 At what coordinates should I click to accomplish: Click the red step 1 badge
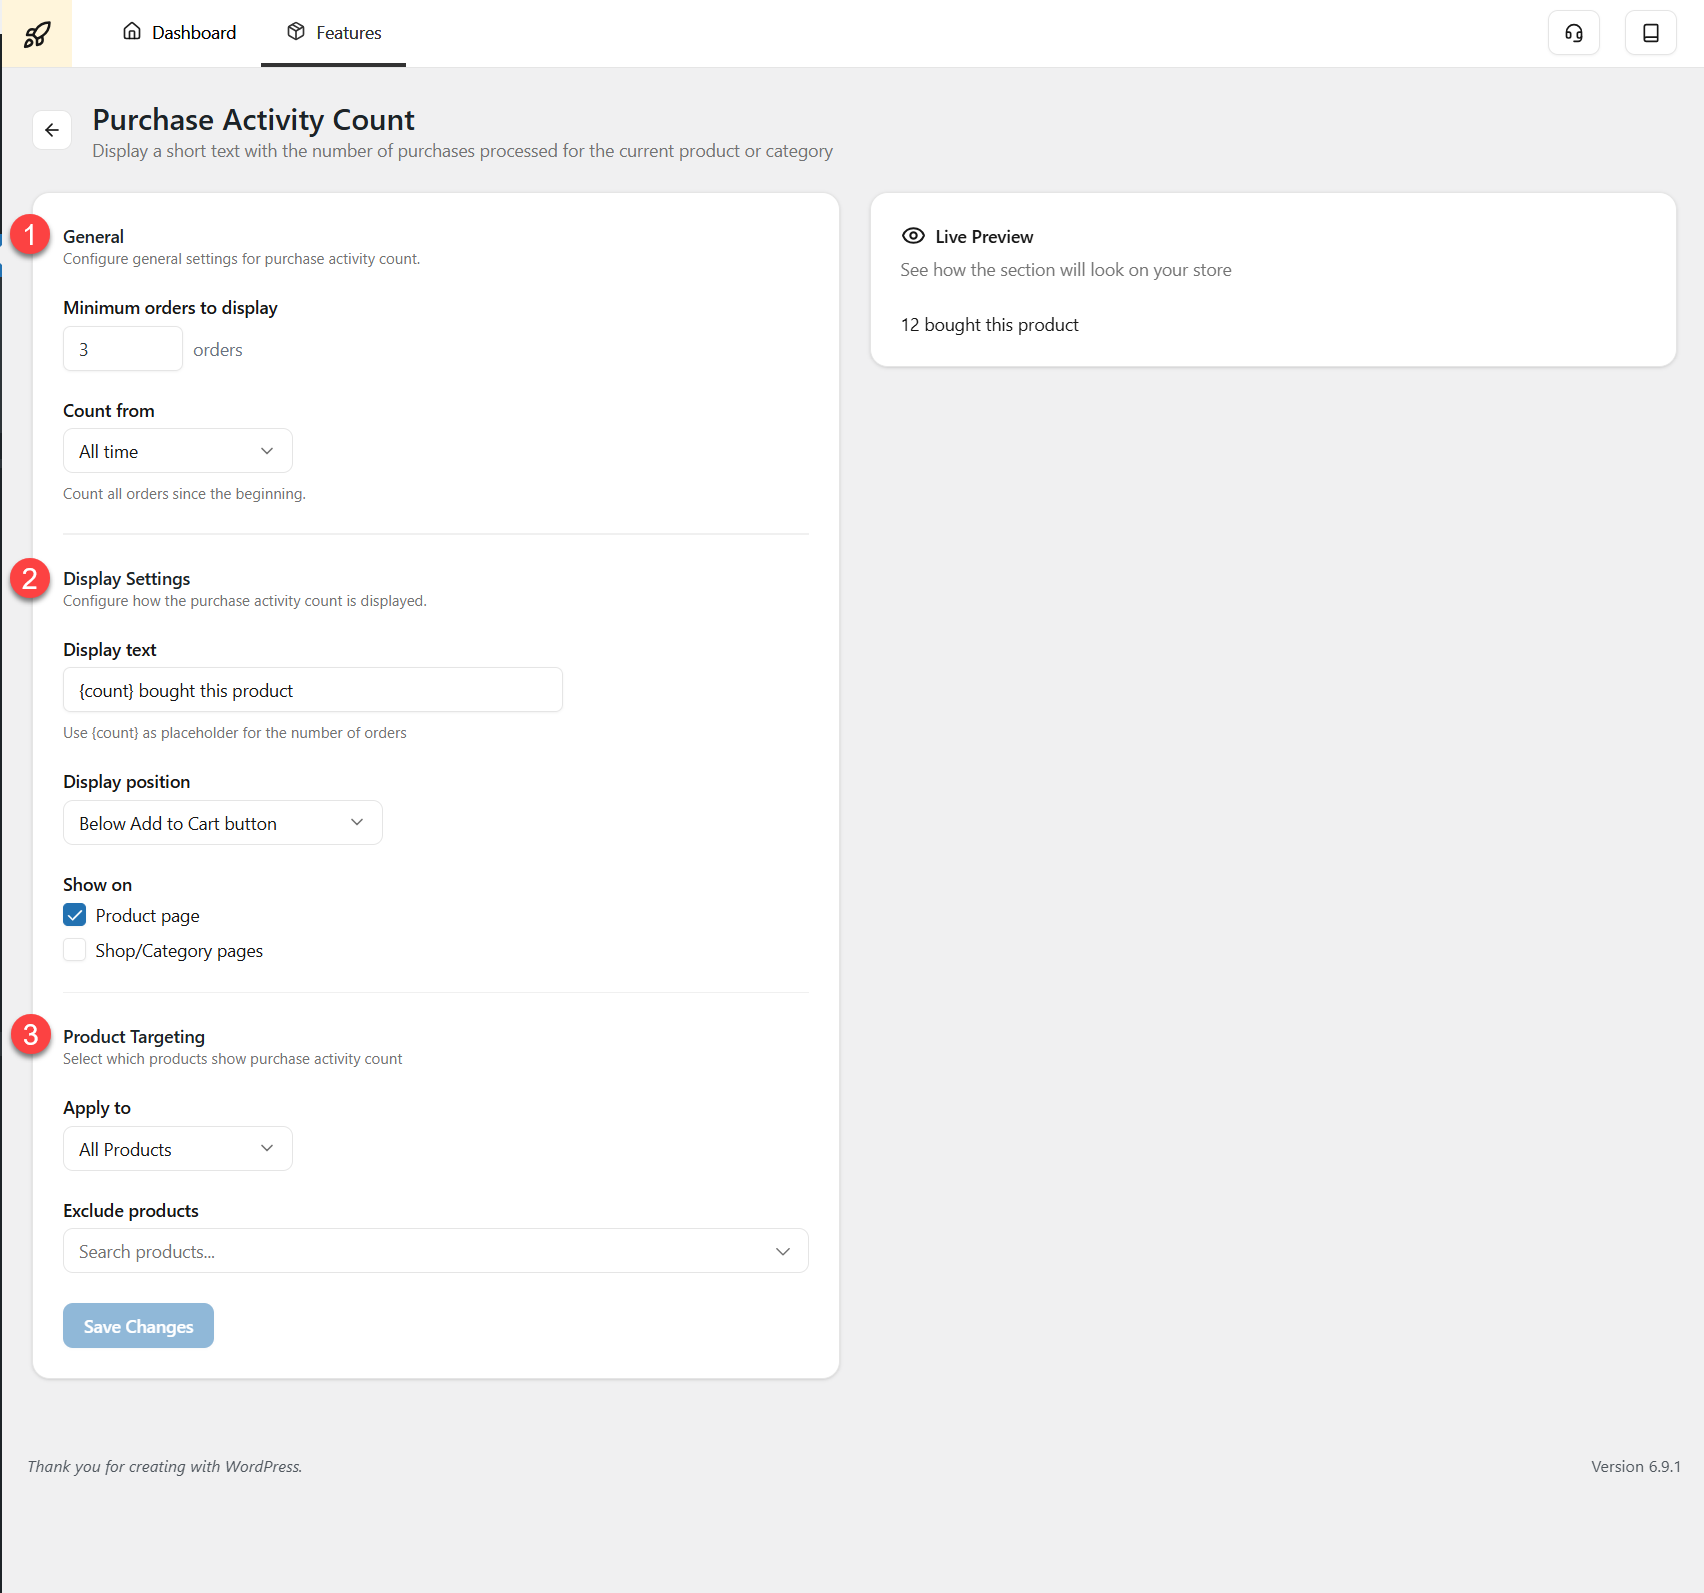pos(30,235)
